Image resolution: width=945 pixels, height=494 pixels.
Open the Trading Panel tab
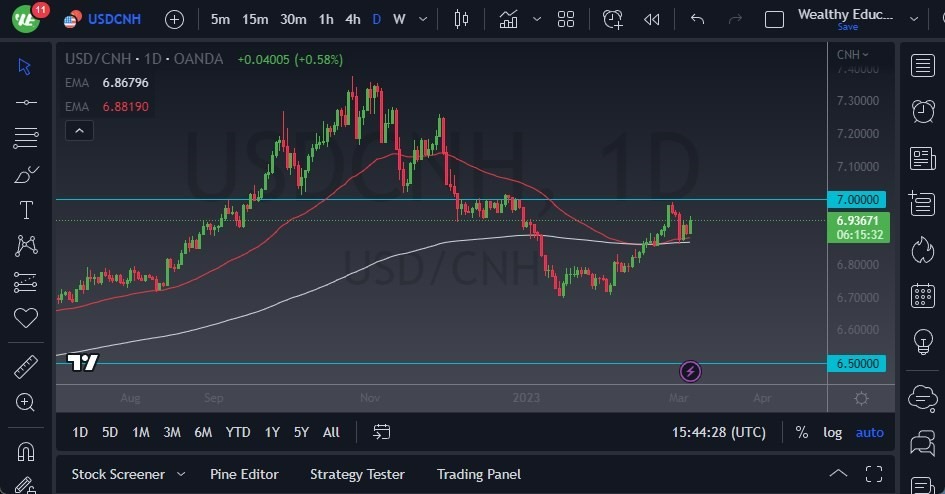pyautogui.click(x=479, y=474)
